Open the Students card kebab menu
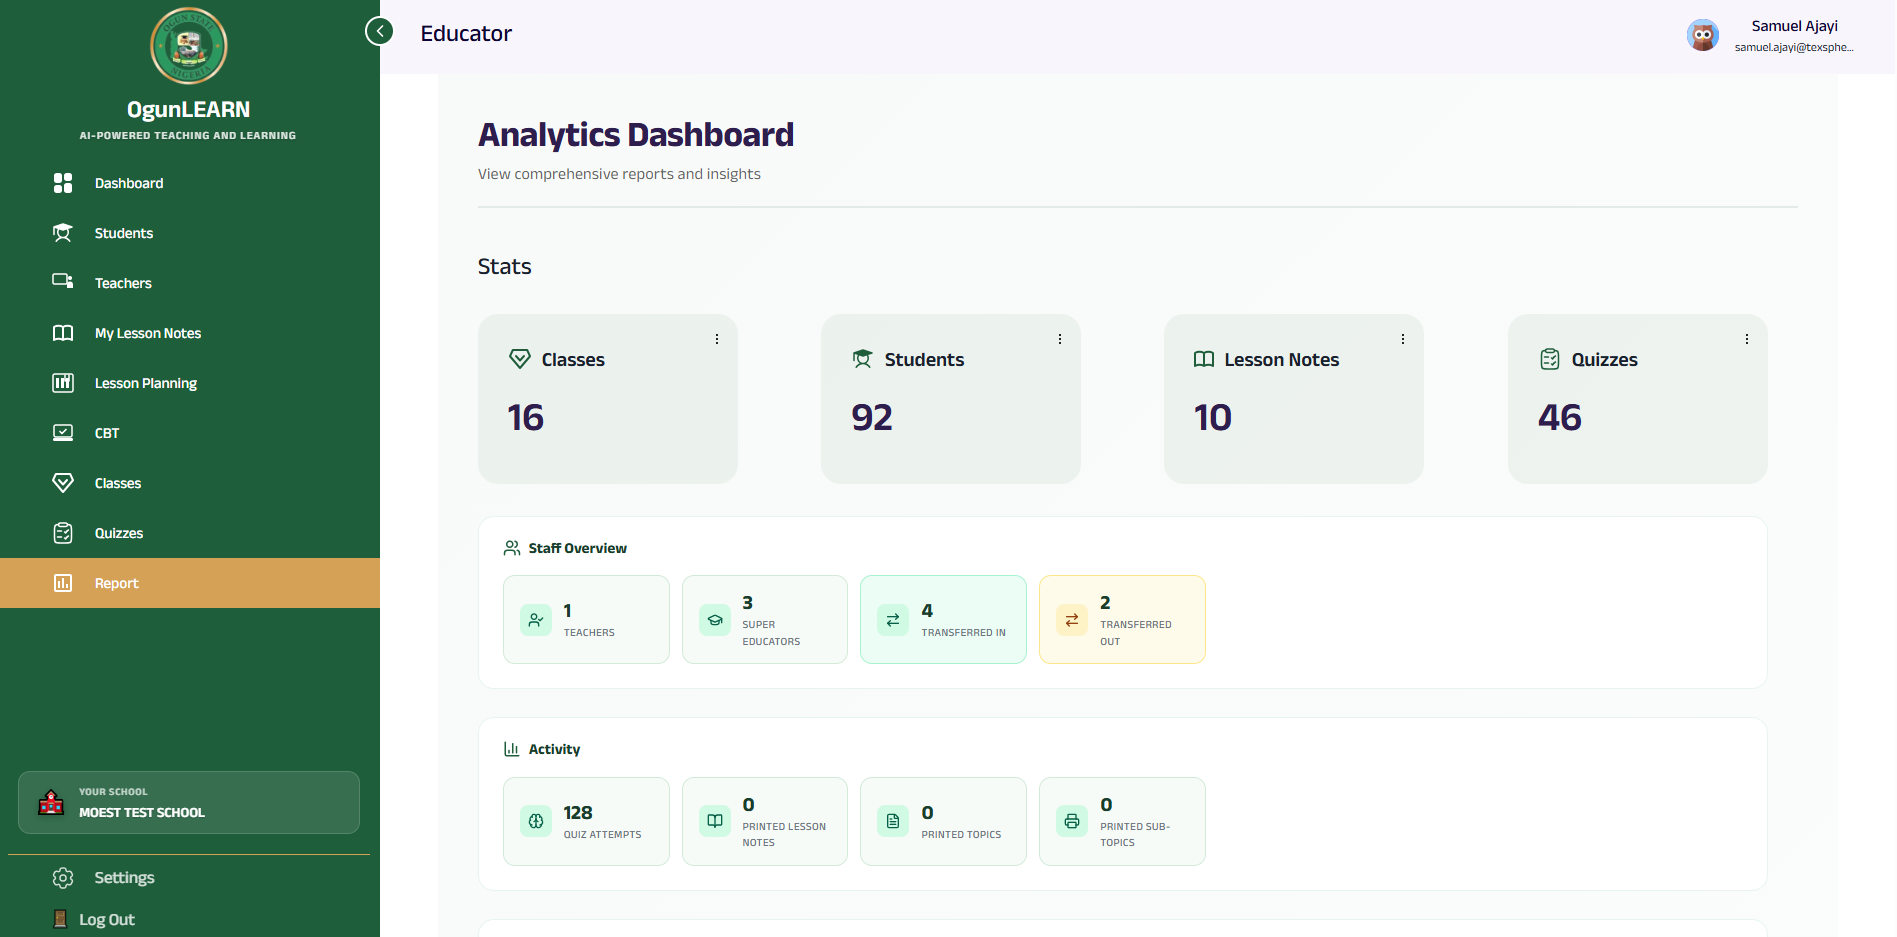The height and width of the screenshot is (937, 1897). pyautogui.click(x=1060, y=339)
